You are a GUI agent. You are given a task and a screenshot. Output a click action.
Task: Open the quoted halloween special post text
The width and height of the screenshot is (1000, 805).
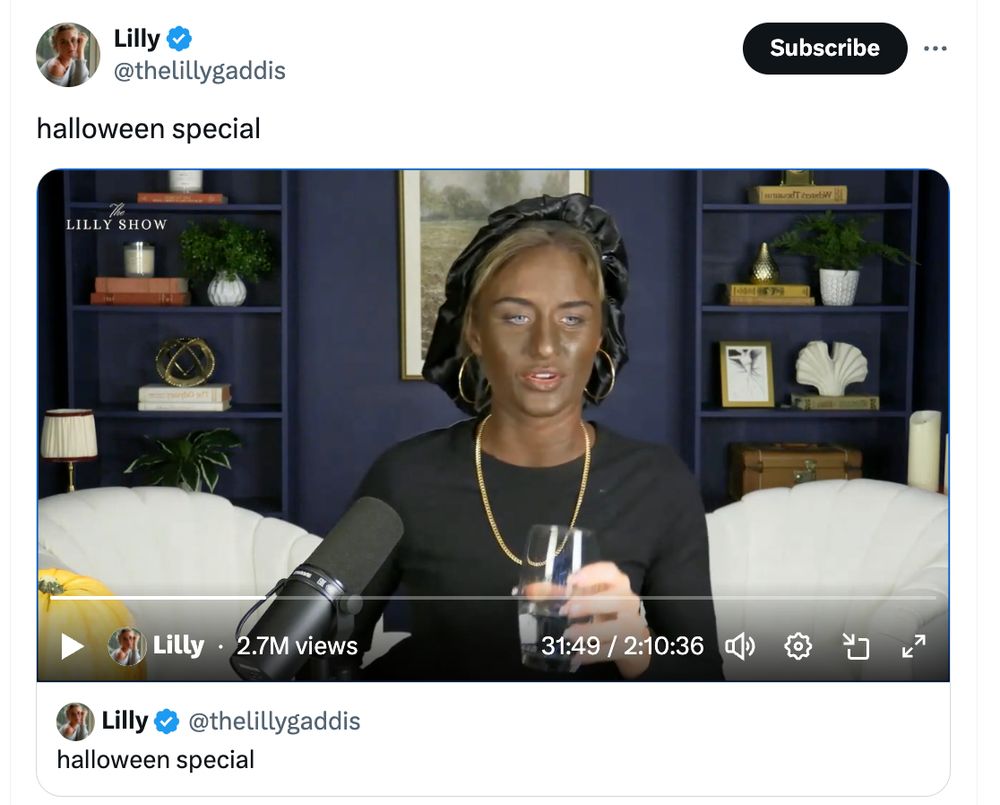click(x=156, y=760)
